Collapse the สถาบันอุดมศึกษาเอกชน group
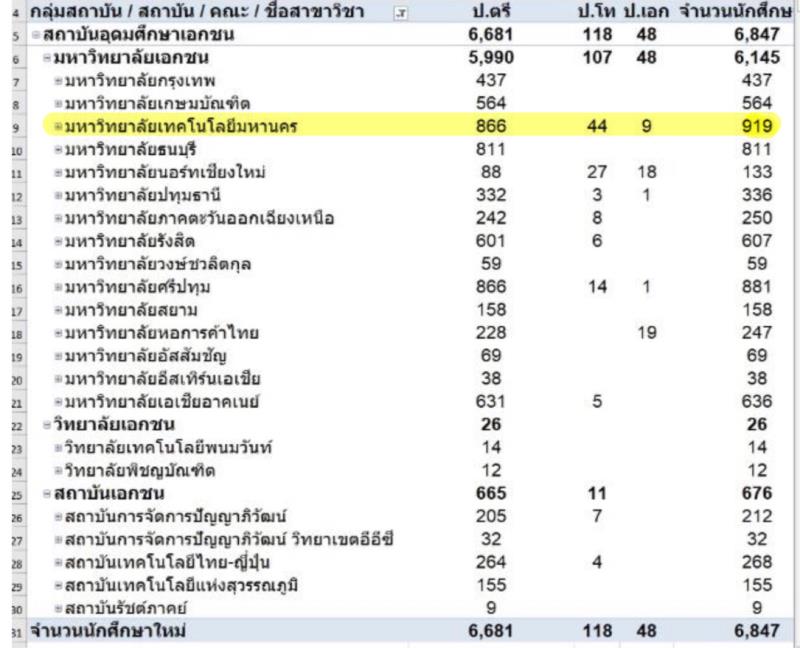Viewport: 800px width, 648px height. click(x=36, y=36)
